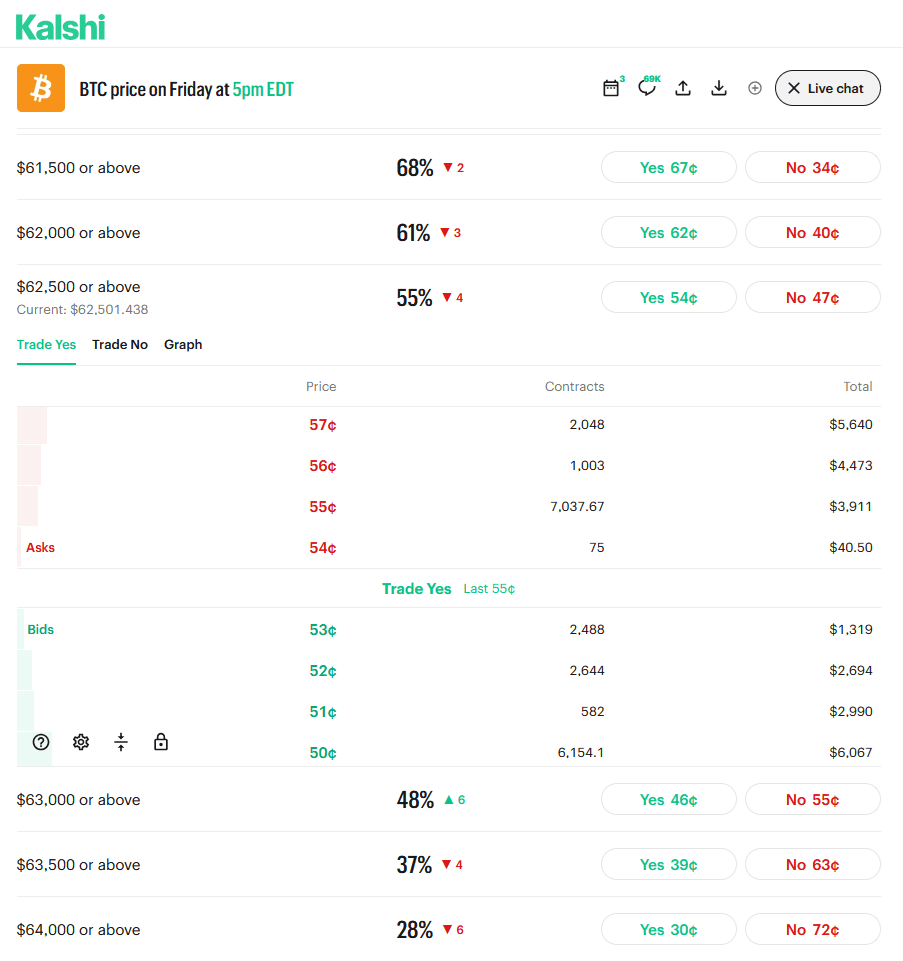Viewport: 903px width, 961px height.
Task: Expand the $62,000 or above row
Action: click(x=449, y=232)
